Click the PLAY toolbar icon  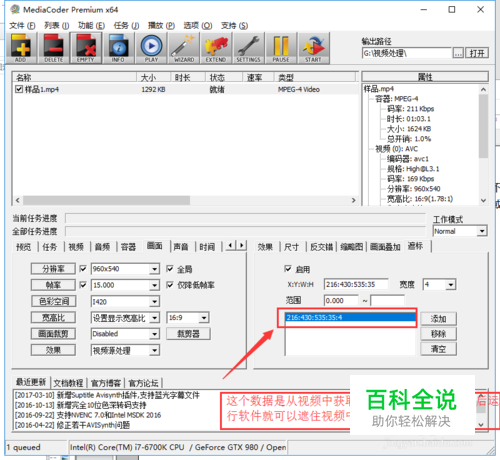[151, 48]
